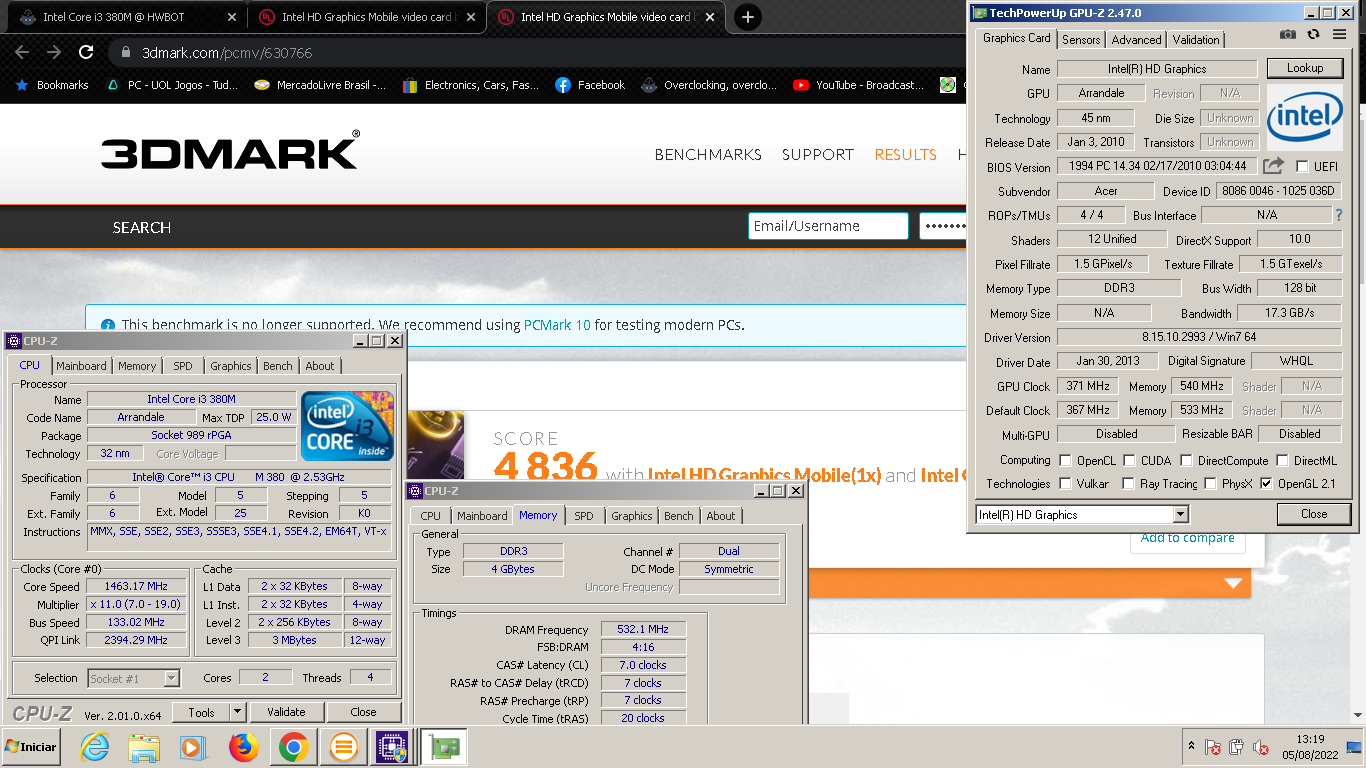Expand the orange bar chevron on 3DMark page
Screen dimensions: 1366x768
coord(1233,583)
